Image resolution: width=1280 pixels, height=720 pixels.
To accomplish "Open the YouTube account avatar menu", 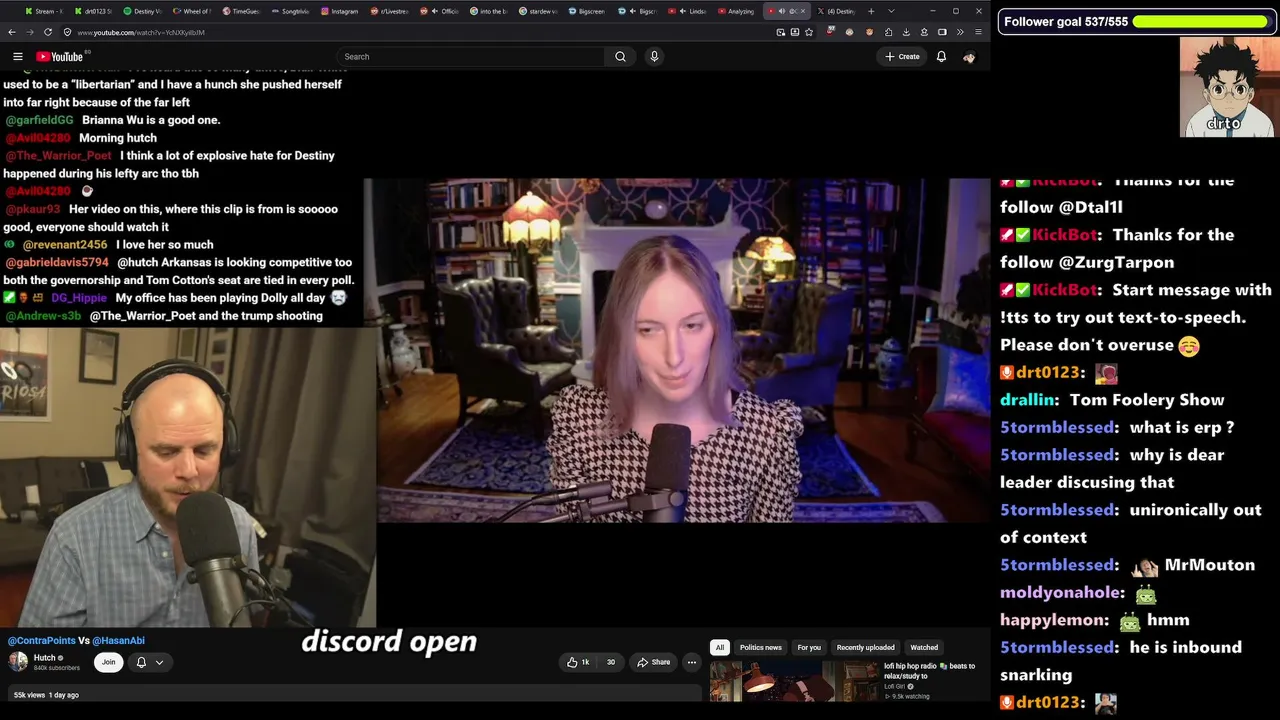I will point(969,57).
